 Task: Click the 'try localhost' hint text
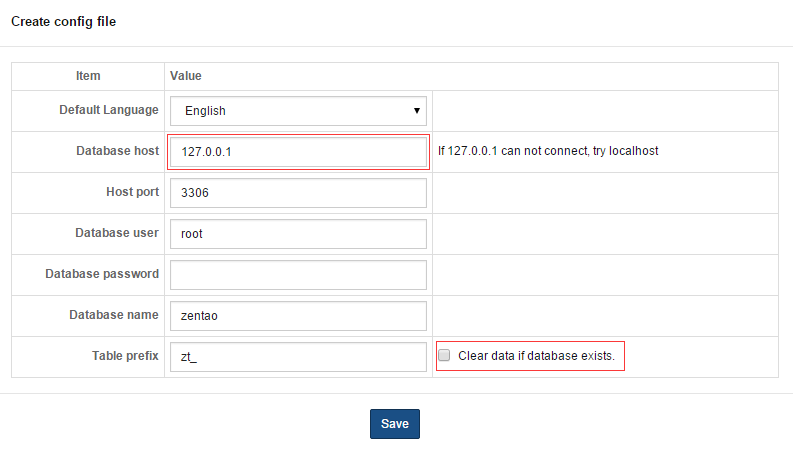[626, 152]
